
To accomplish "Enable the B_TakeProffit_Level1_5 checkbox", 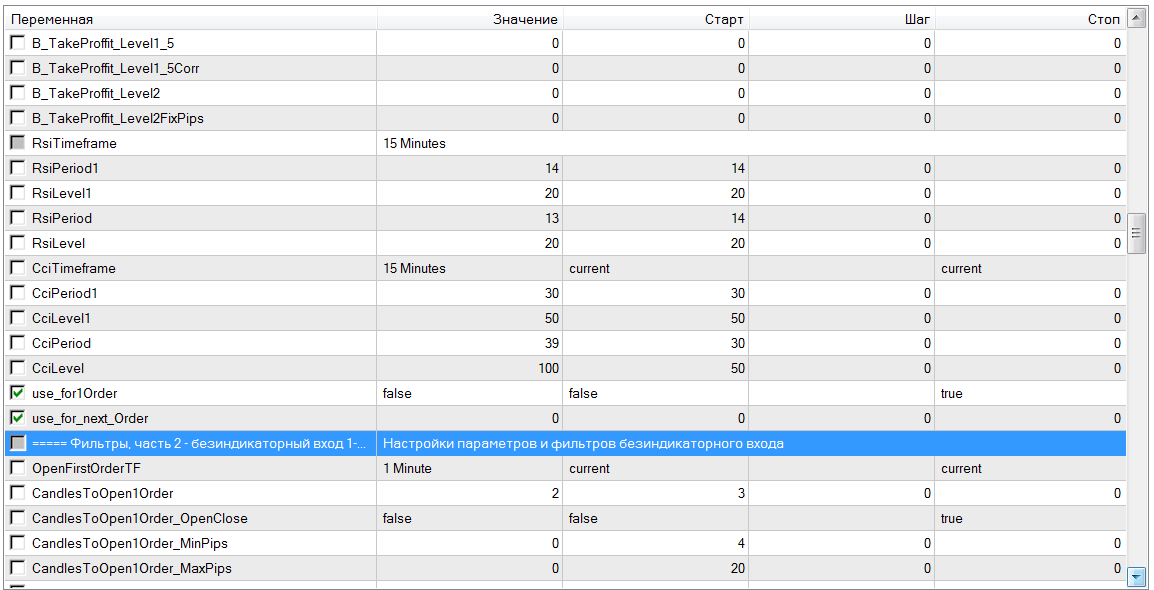I will (x=16, y=43).
